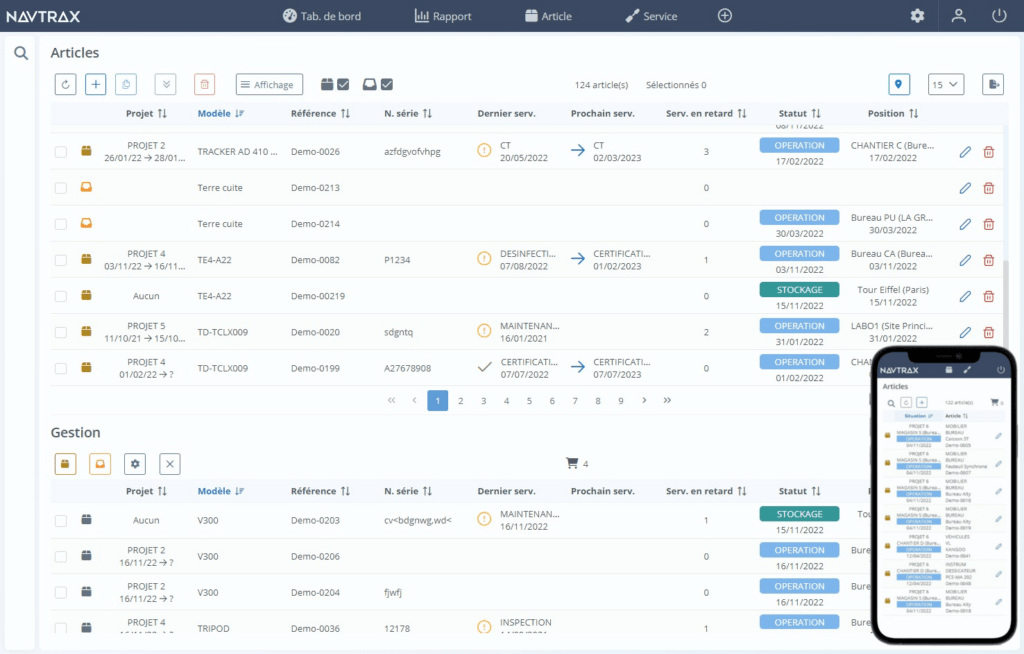The width and height of the screenshot is (1024, 654).
Task: Open the map location view icon
Action: [x=899, y=84]
